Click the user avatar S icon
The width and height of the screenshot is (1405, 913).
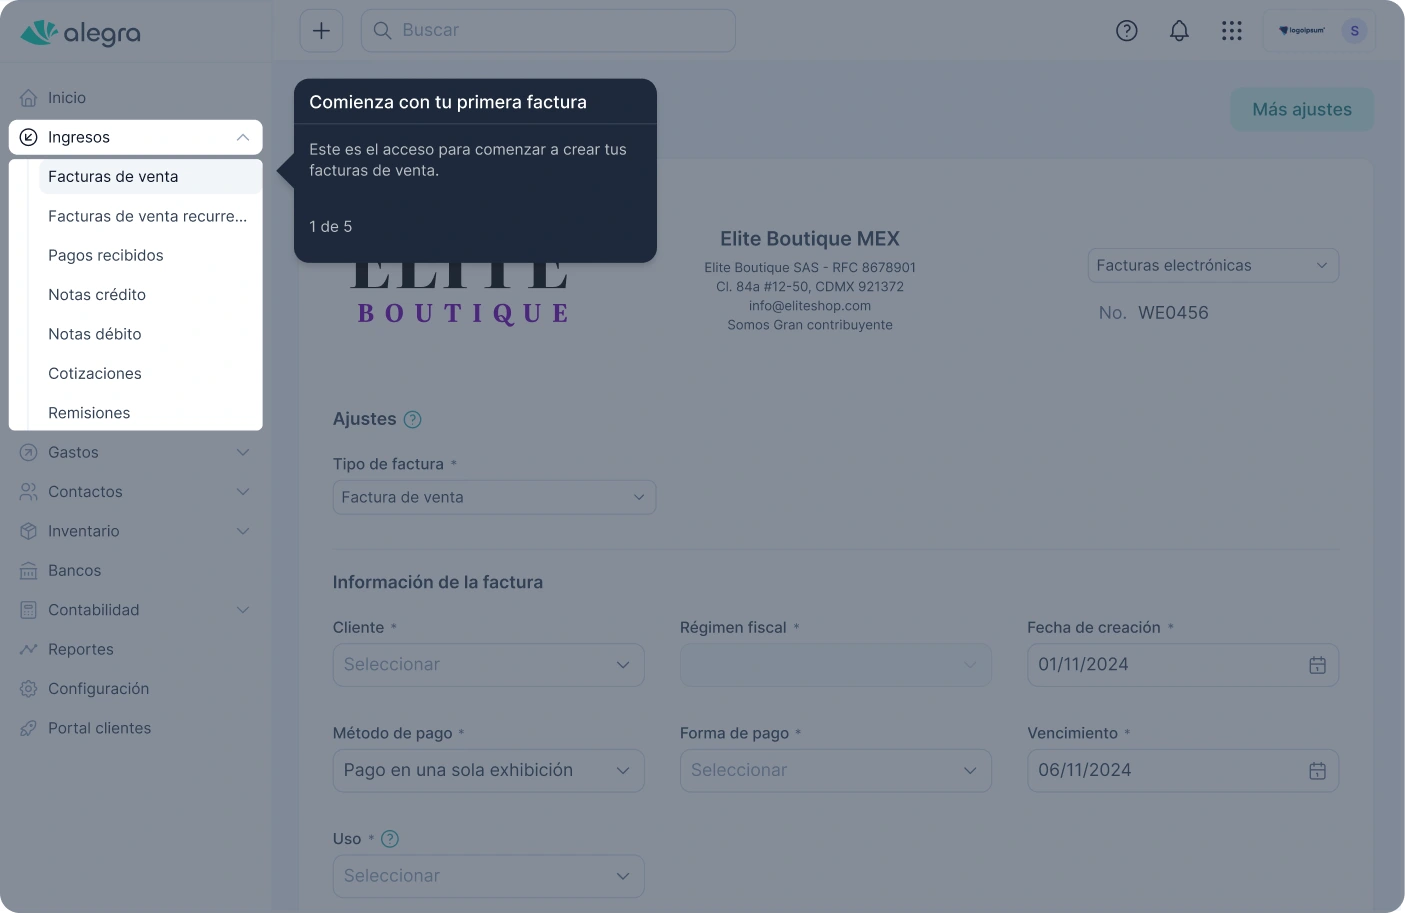coord(1354,31)
